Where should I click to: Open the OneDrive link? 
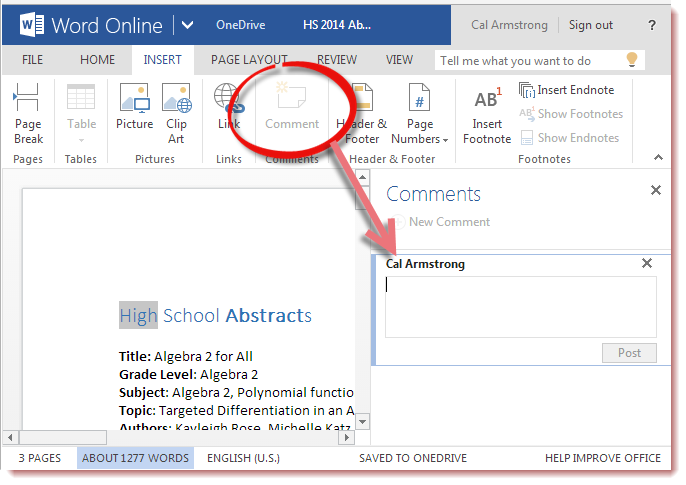pyautogui.click(x=241, y=25)
